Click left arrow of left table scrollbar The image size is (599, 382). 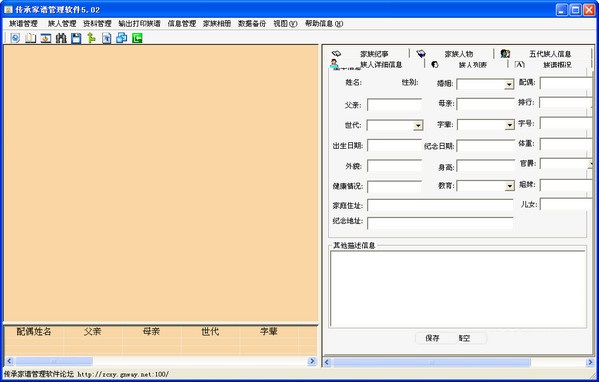(9, 361)
